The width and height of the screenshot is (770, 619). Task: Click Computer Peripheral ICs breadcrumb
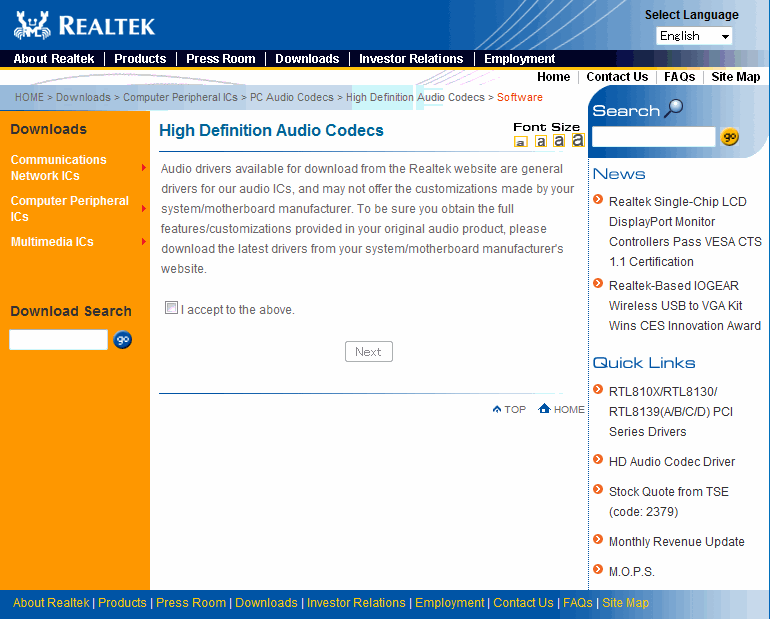[x=180, y=97]
